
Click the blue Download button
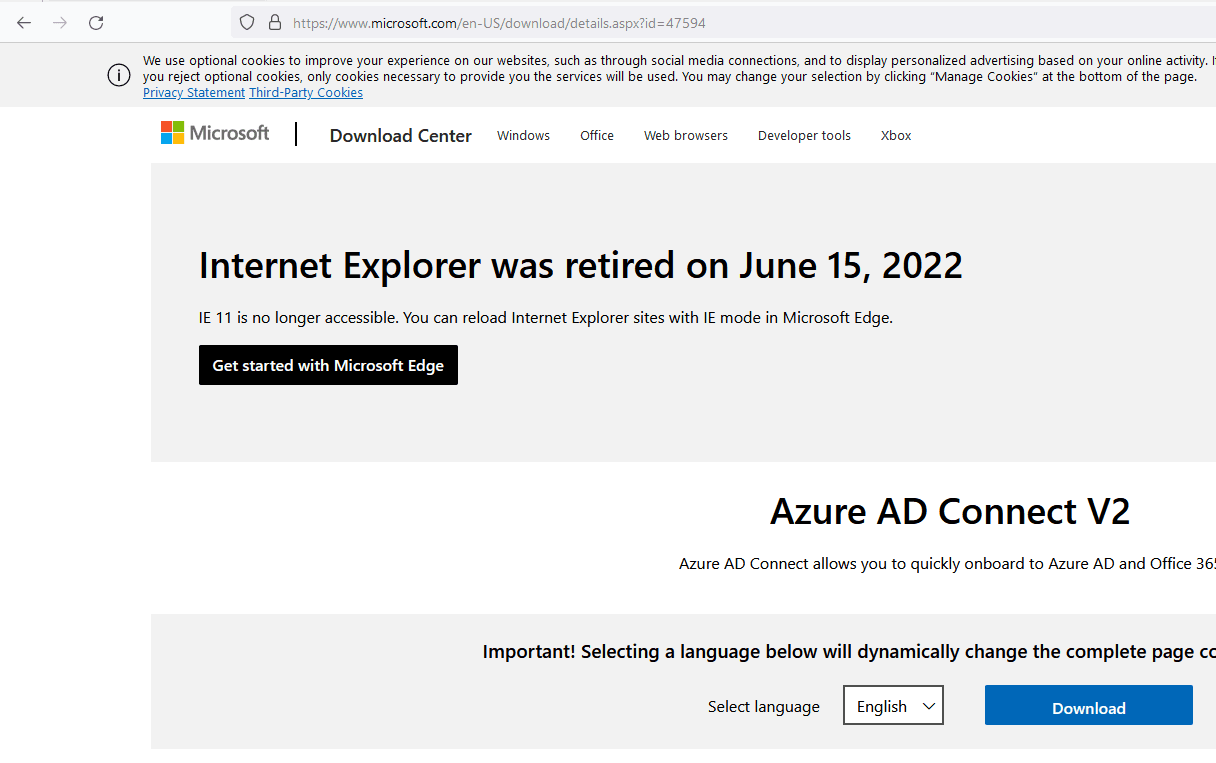point(1088,706)
